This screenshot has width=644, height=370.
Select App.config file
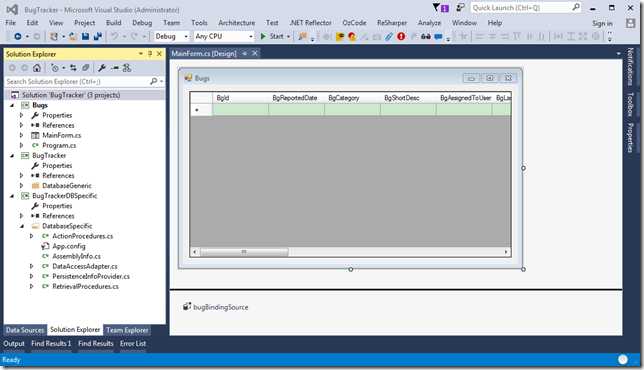[x=69, y=246]
